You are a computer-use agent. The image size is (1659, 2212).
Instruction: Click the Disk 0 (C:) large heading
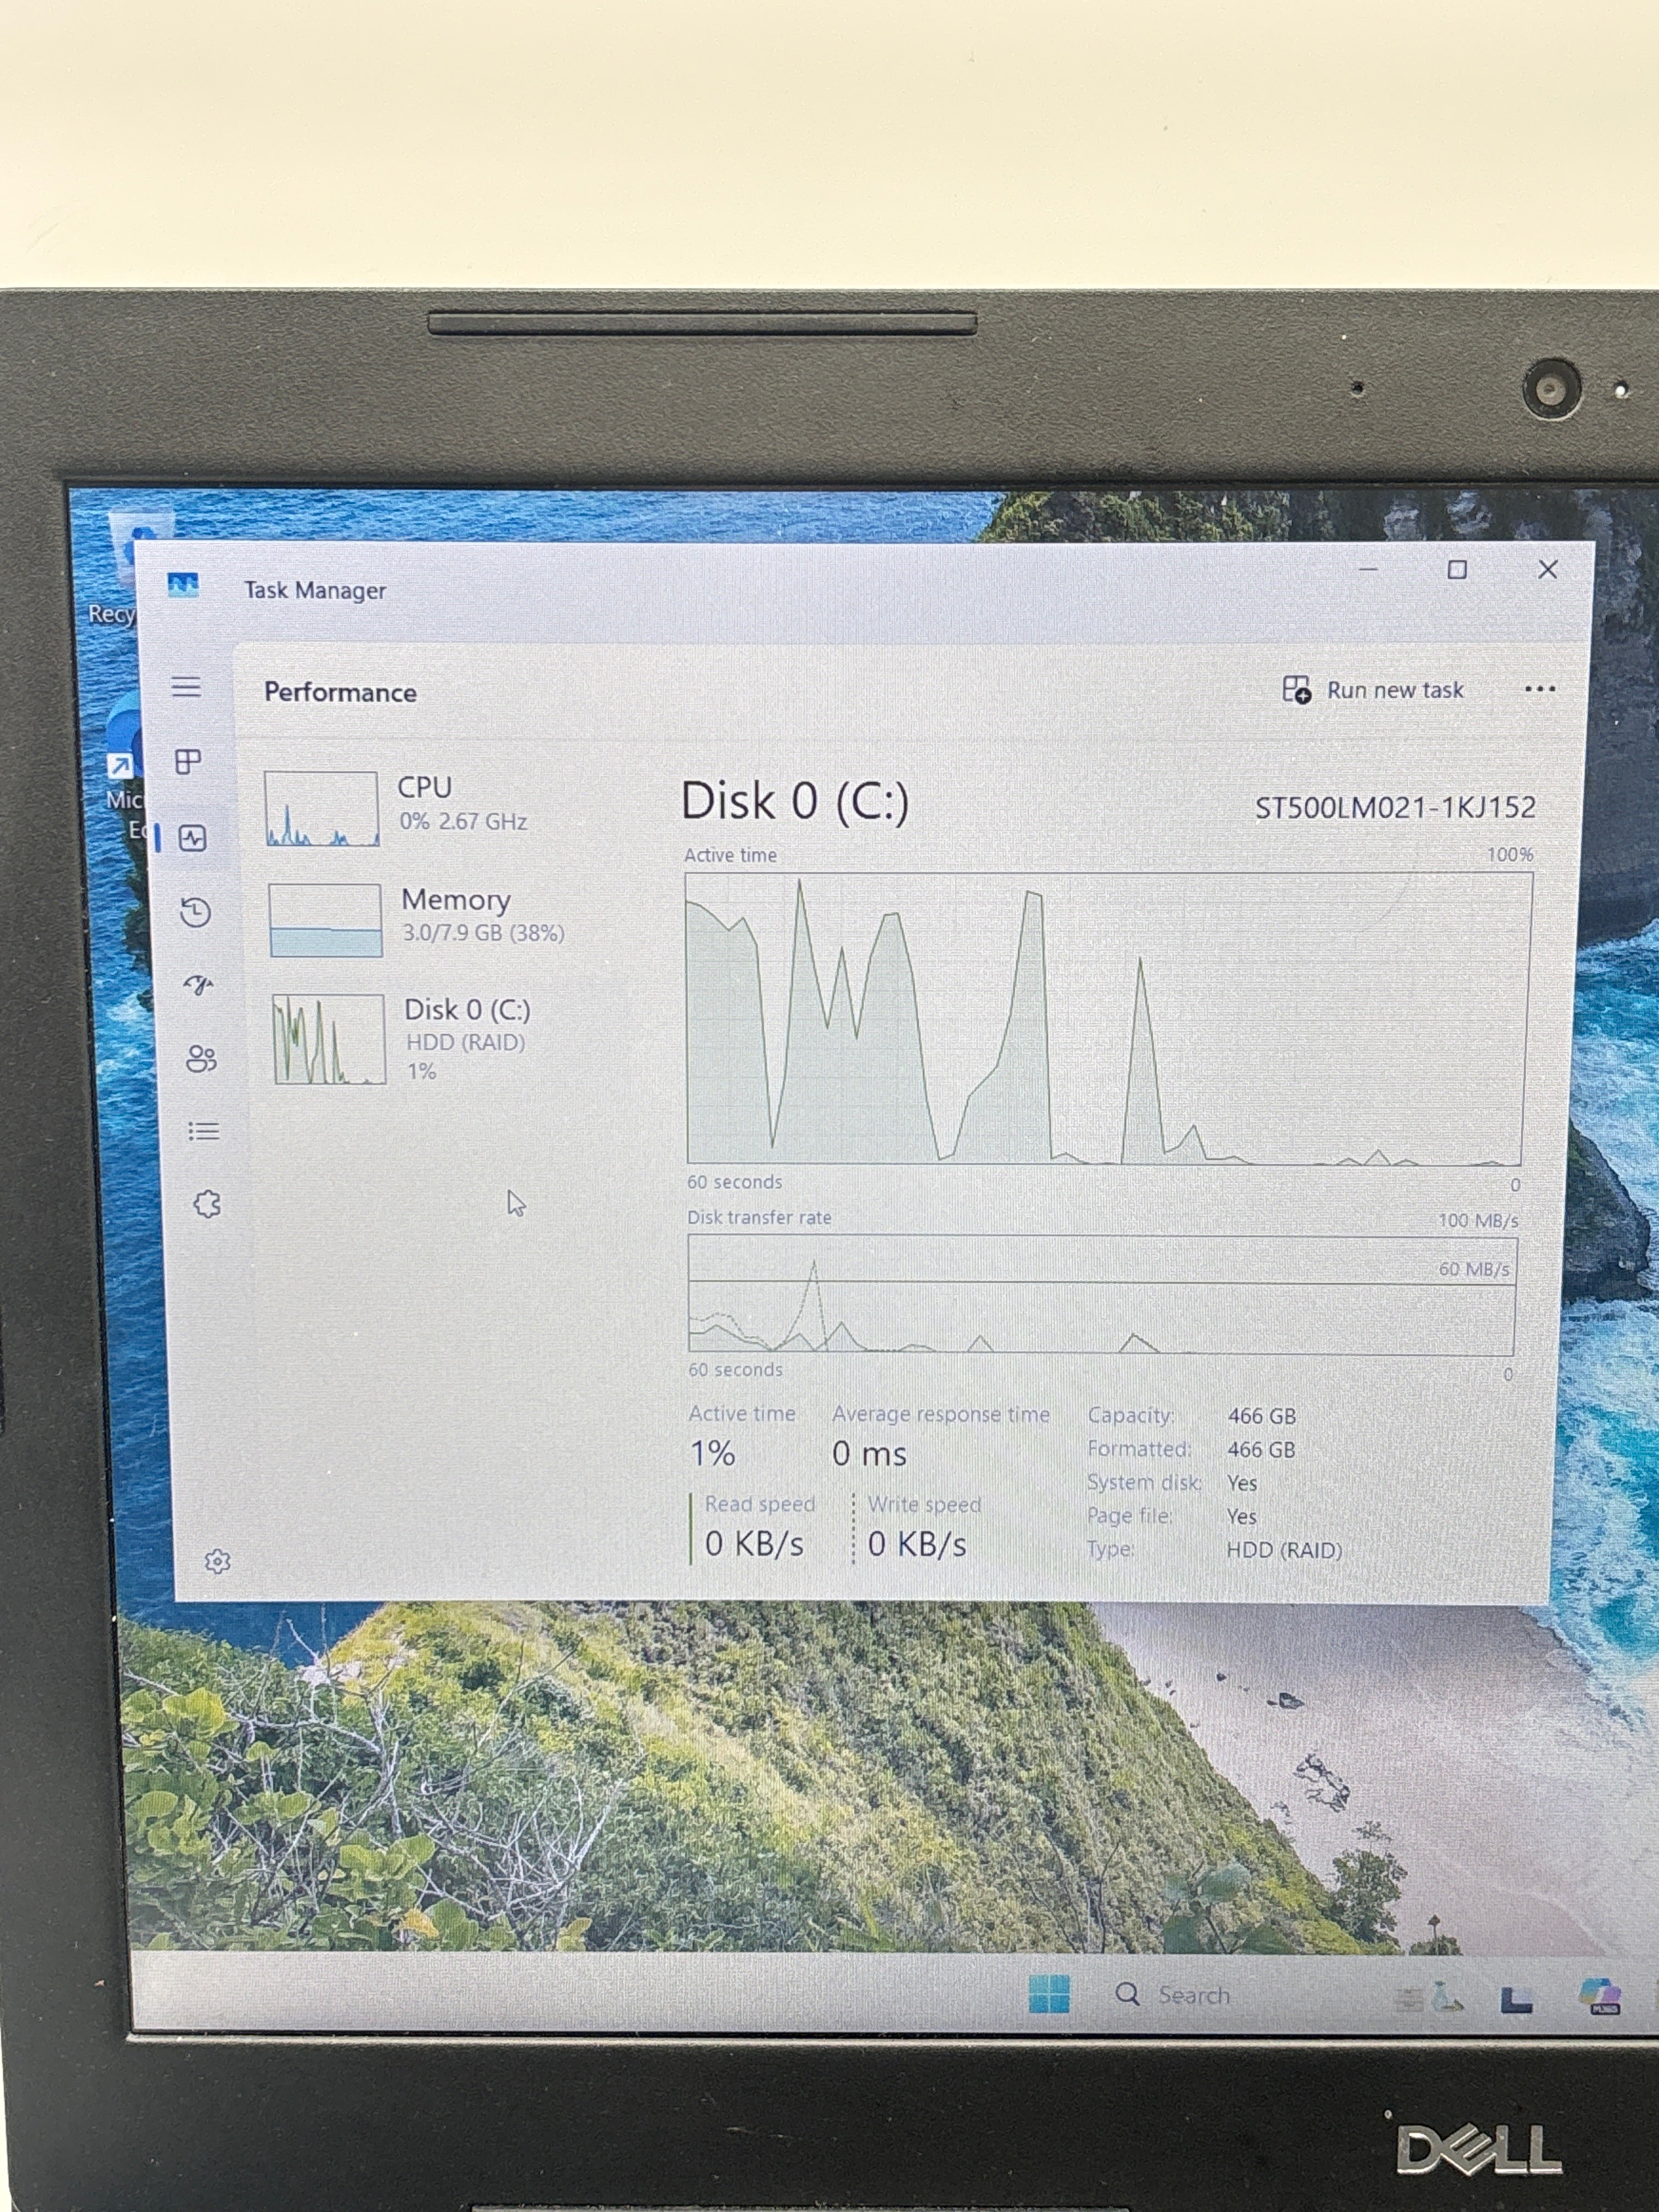point(795,801)
